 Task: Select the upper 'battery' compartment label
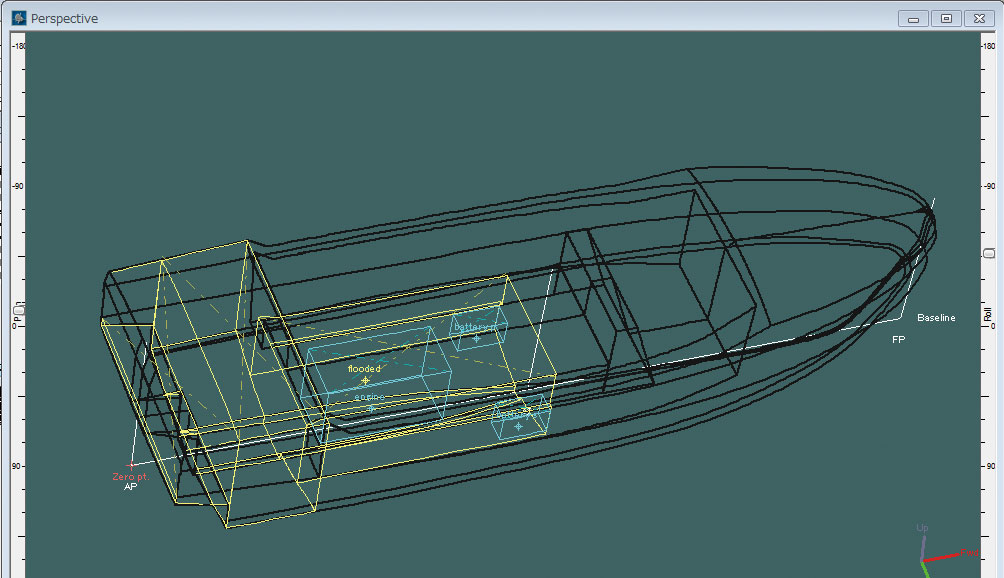(474, 327)
